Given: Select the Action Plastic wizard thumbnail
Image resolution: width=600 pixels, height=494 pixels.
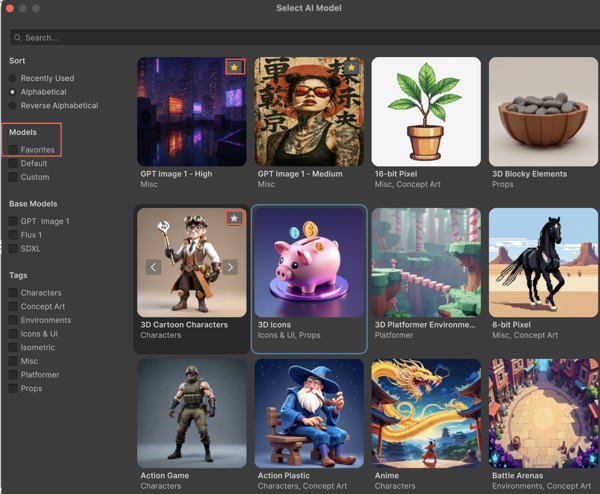Looking at the screenshot, I should pyautogui.click(x=309, y=413).
